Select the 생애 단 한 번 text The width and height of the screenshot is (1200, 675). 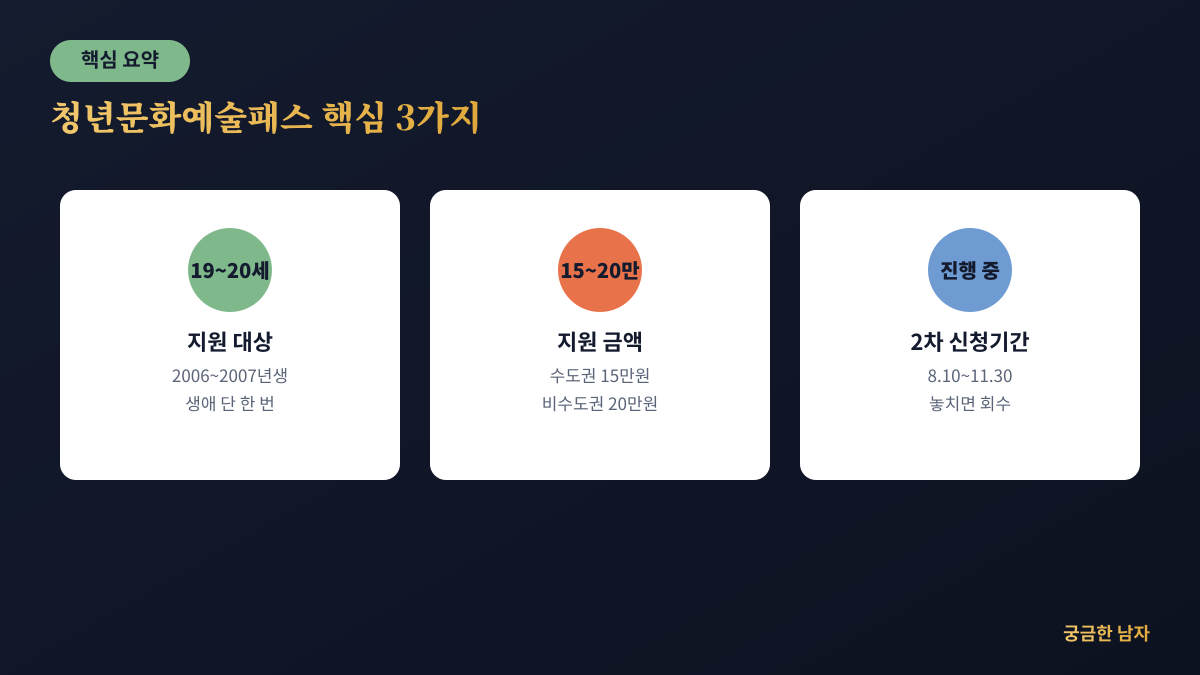(x=230, y=404)
